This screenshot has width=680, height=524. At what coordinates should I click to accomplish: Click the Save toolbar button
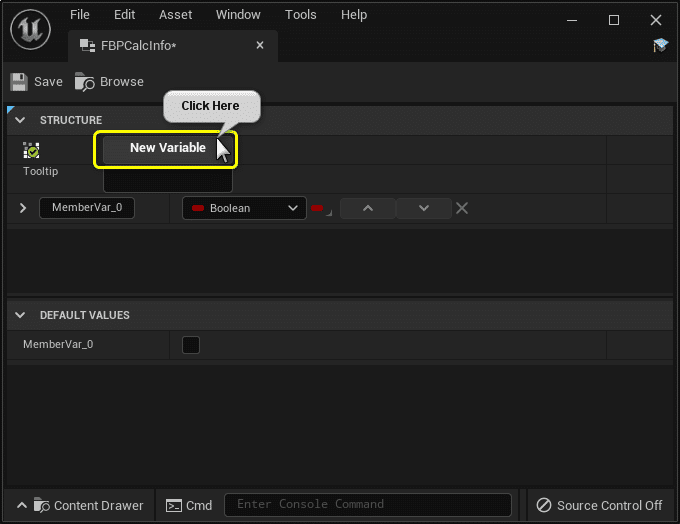click(36, 82)
